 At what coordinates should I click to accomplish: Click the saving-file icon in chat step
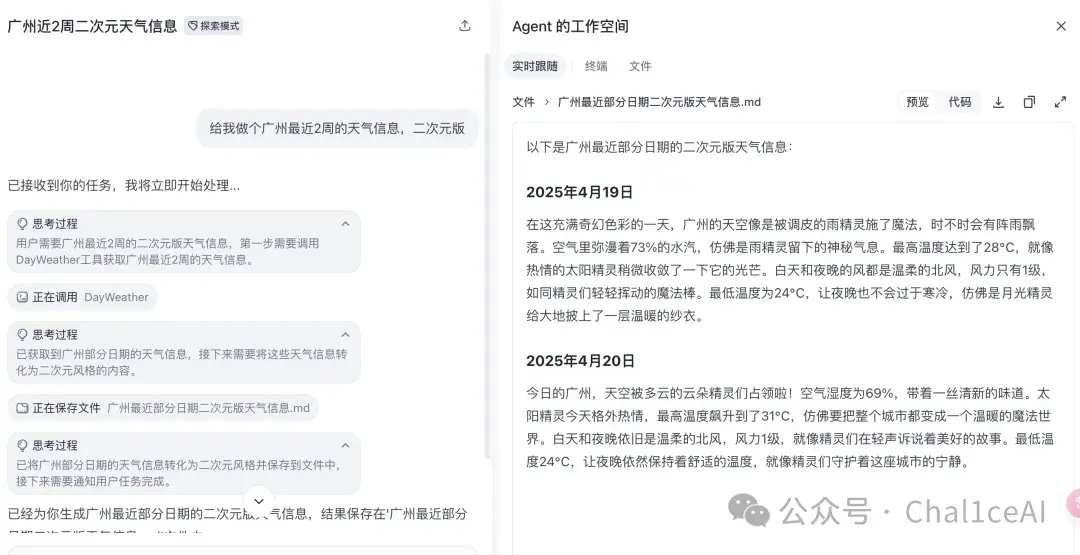pyautogui.click(x=22, y=408)
